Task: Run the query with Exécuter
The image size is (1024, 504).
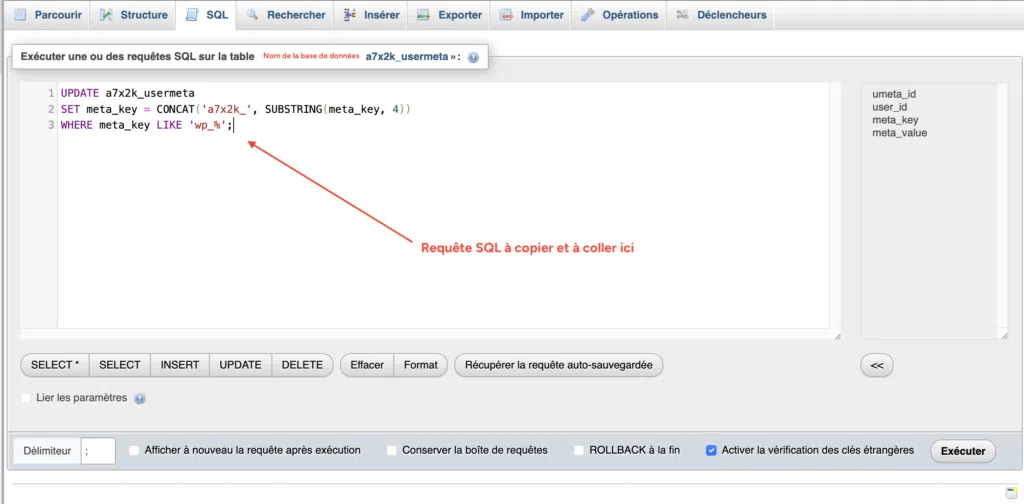Action: (963, 451)
